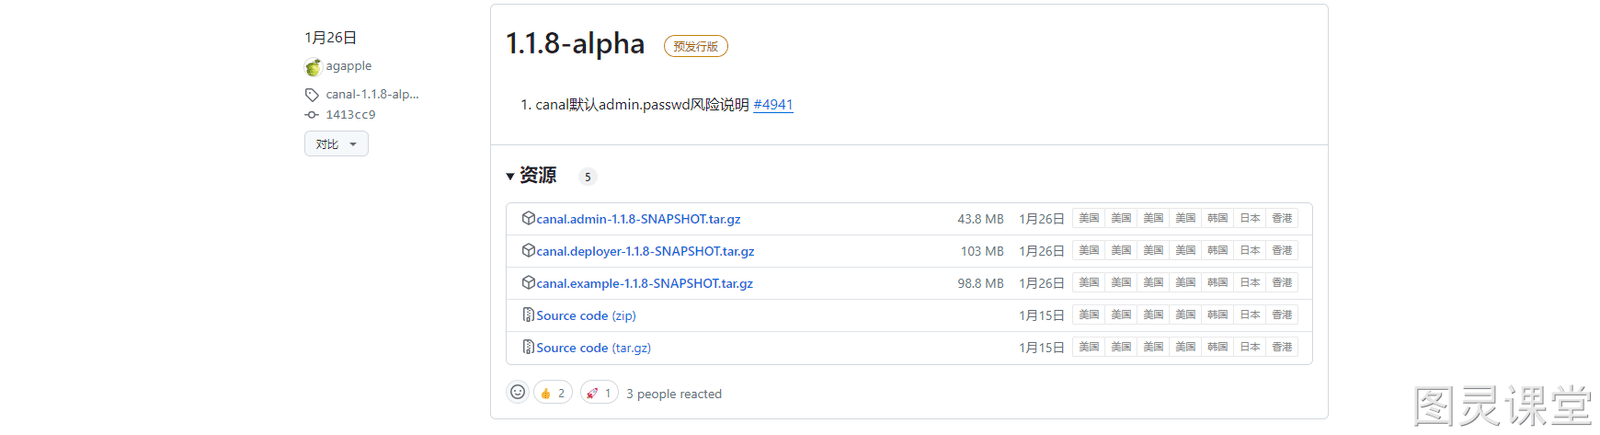Click the 103 MB file size
Screen dimensions: 1600x435
tap(982, 251)
